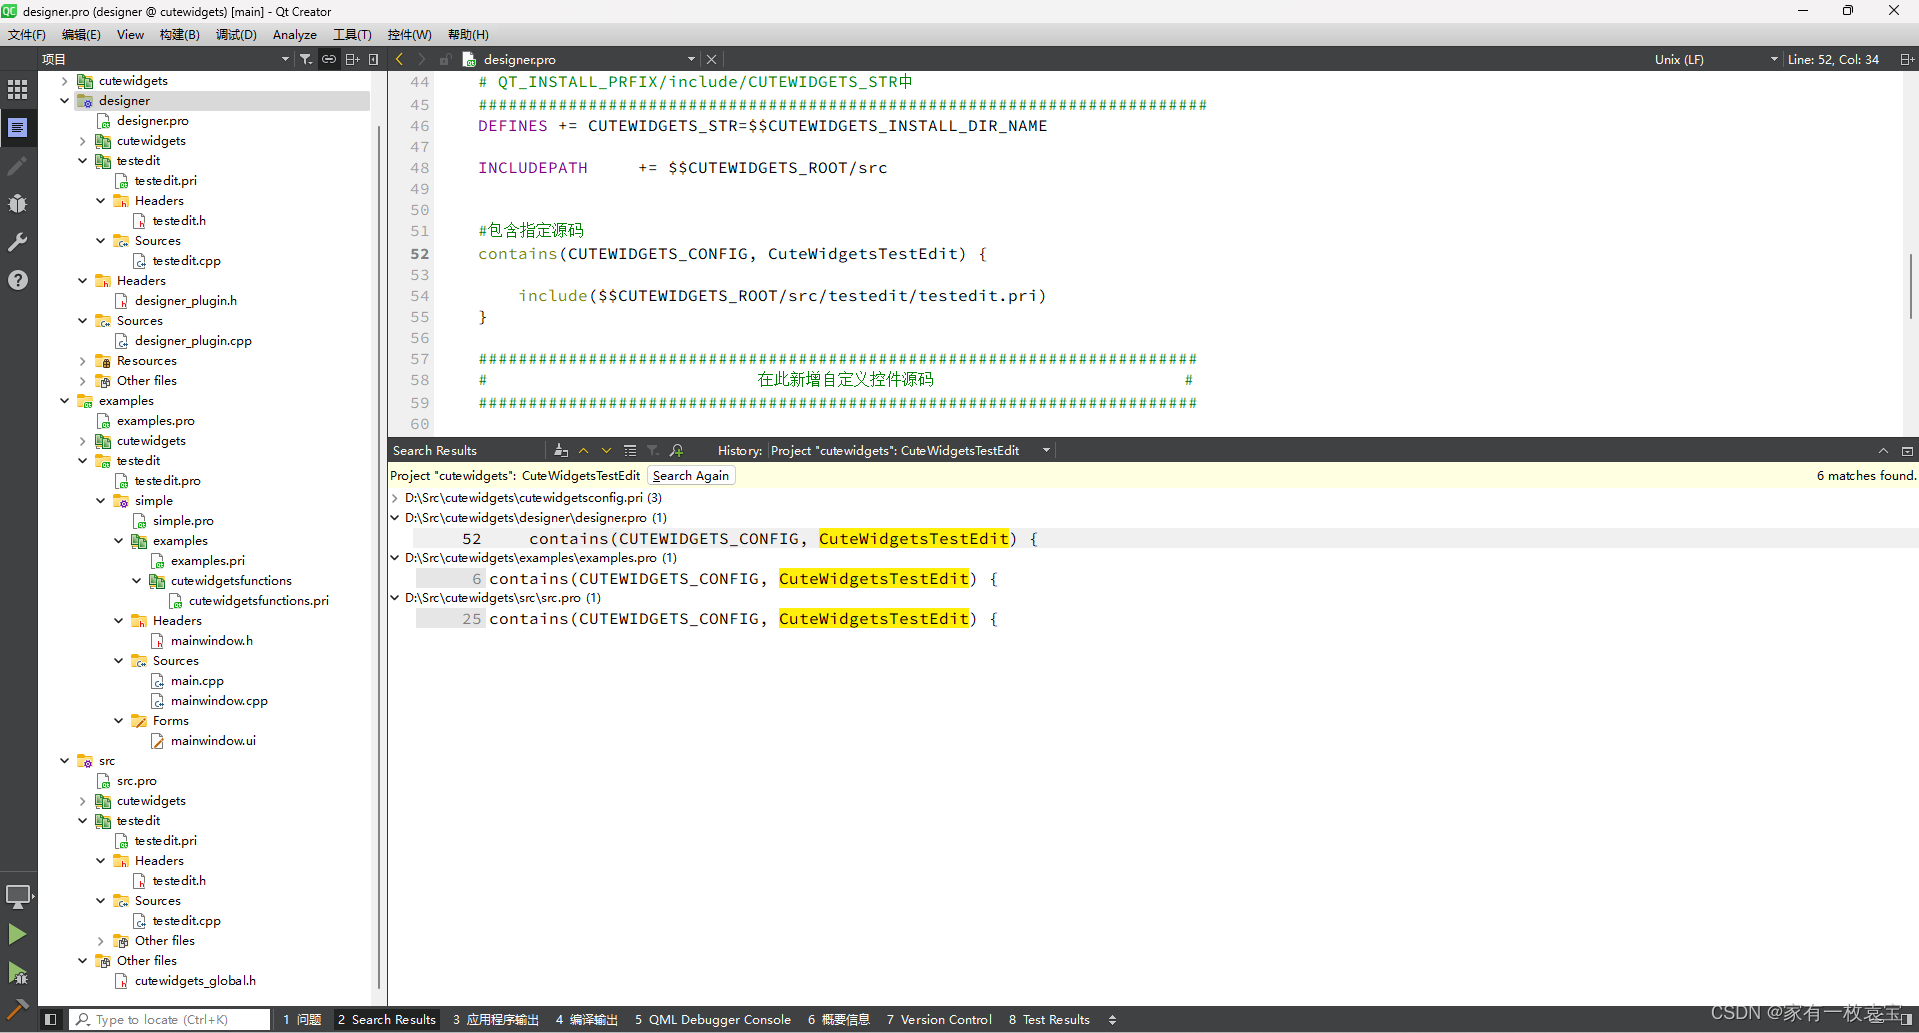
Task: Open 7 Version Control pane
Action: point(939,1019)
